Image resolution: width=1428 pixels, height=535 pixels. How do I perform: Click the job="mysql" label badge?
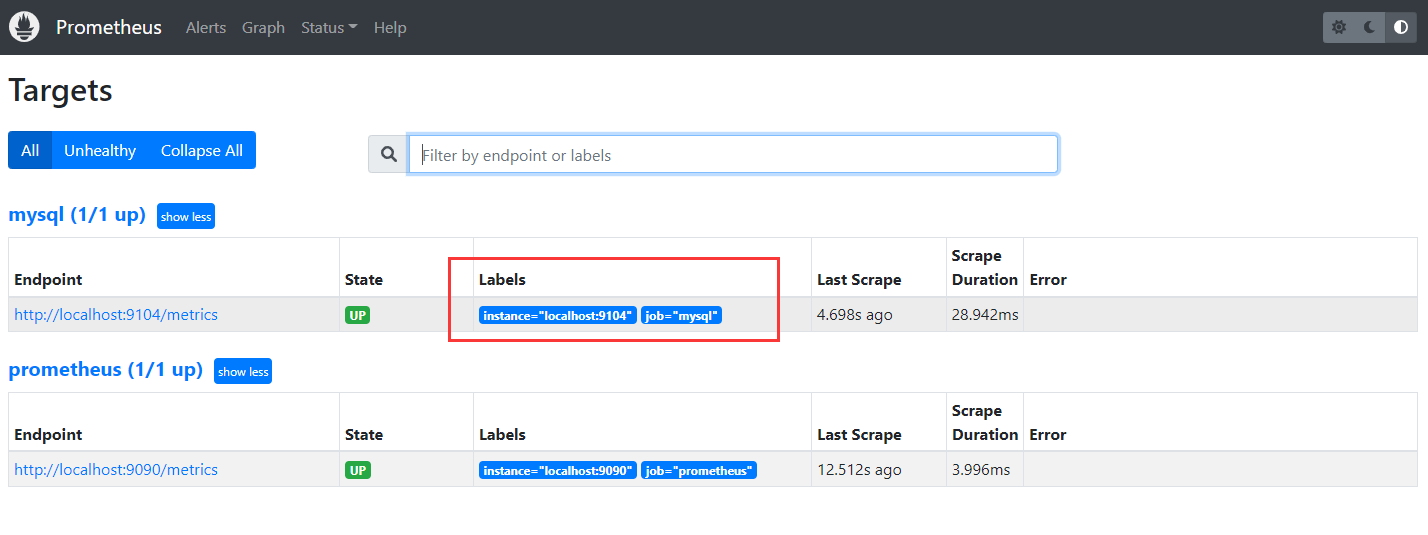pyautogui.click(x=681, y=315)
